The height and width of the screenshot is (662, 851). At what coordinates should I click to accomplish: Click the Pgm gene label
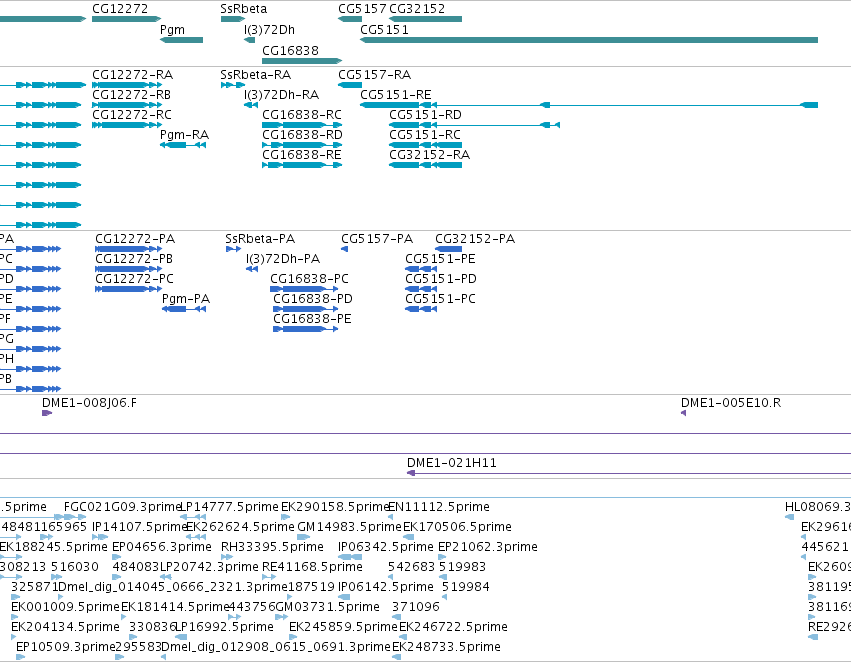173,30
